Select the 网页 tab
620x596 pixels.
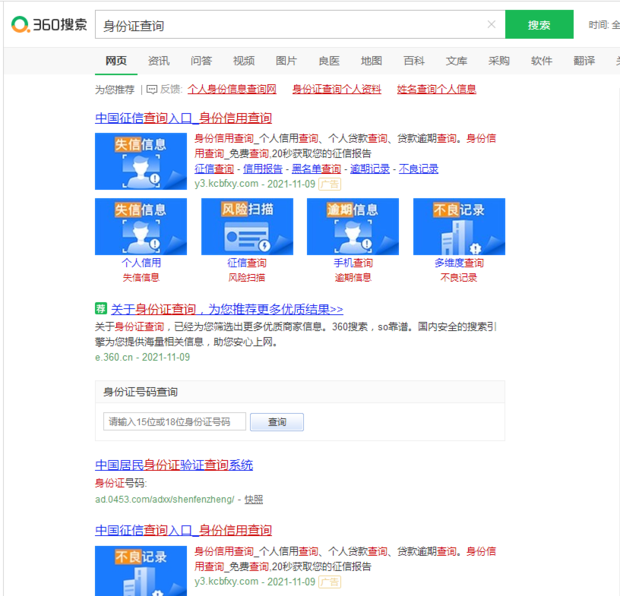116,61
